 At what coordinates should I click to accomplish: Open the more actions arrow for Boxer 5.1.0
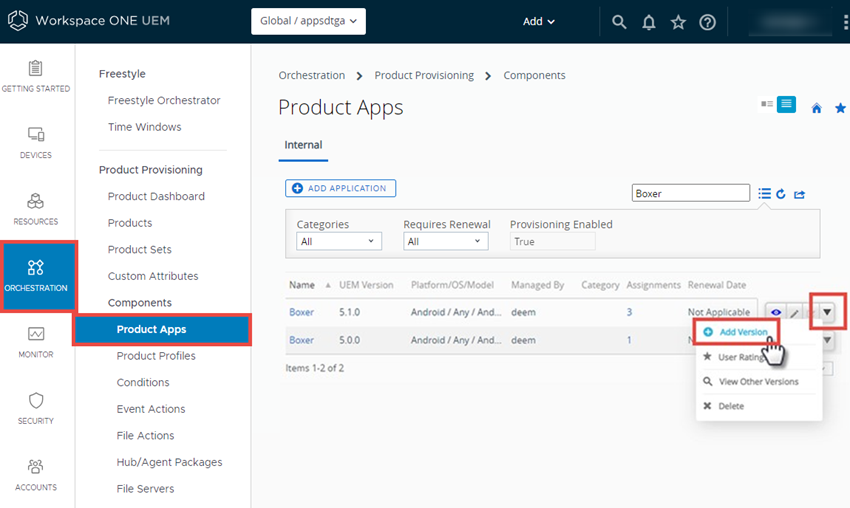coord(827,312)
